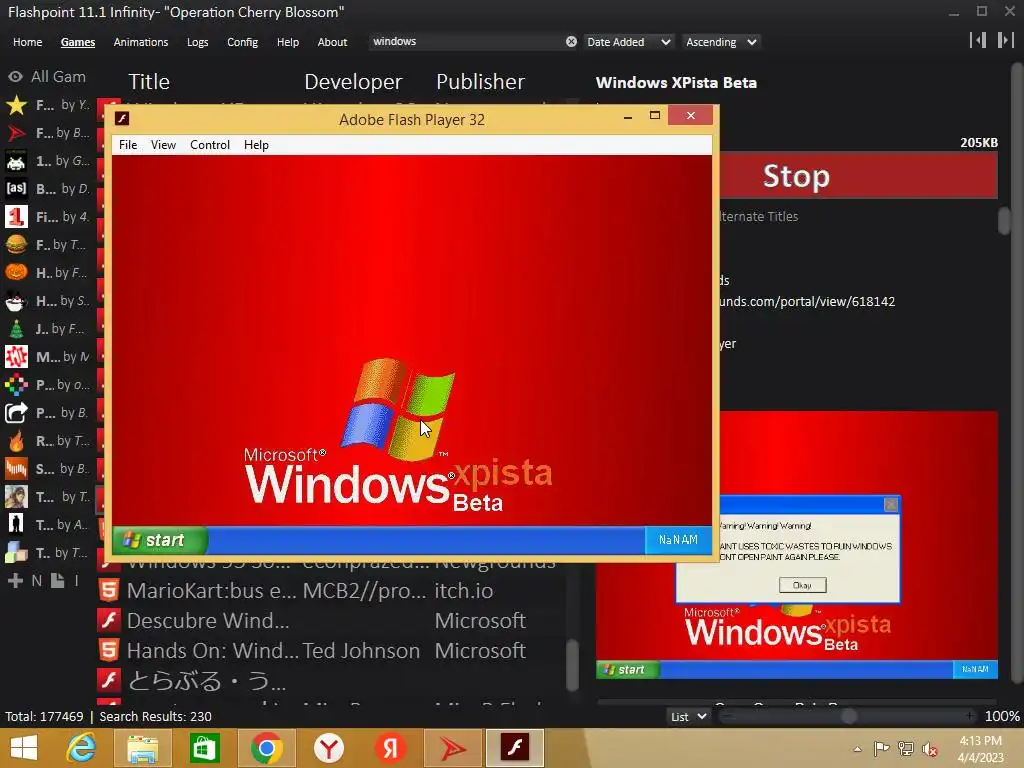The image size is (1024, 768).
Task: Select the share arrow playlist icon
Action: point(16,413)
